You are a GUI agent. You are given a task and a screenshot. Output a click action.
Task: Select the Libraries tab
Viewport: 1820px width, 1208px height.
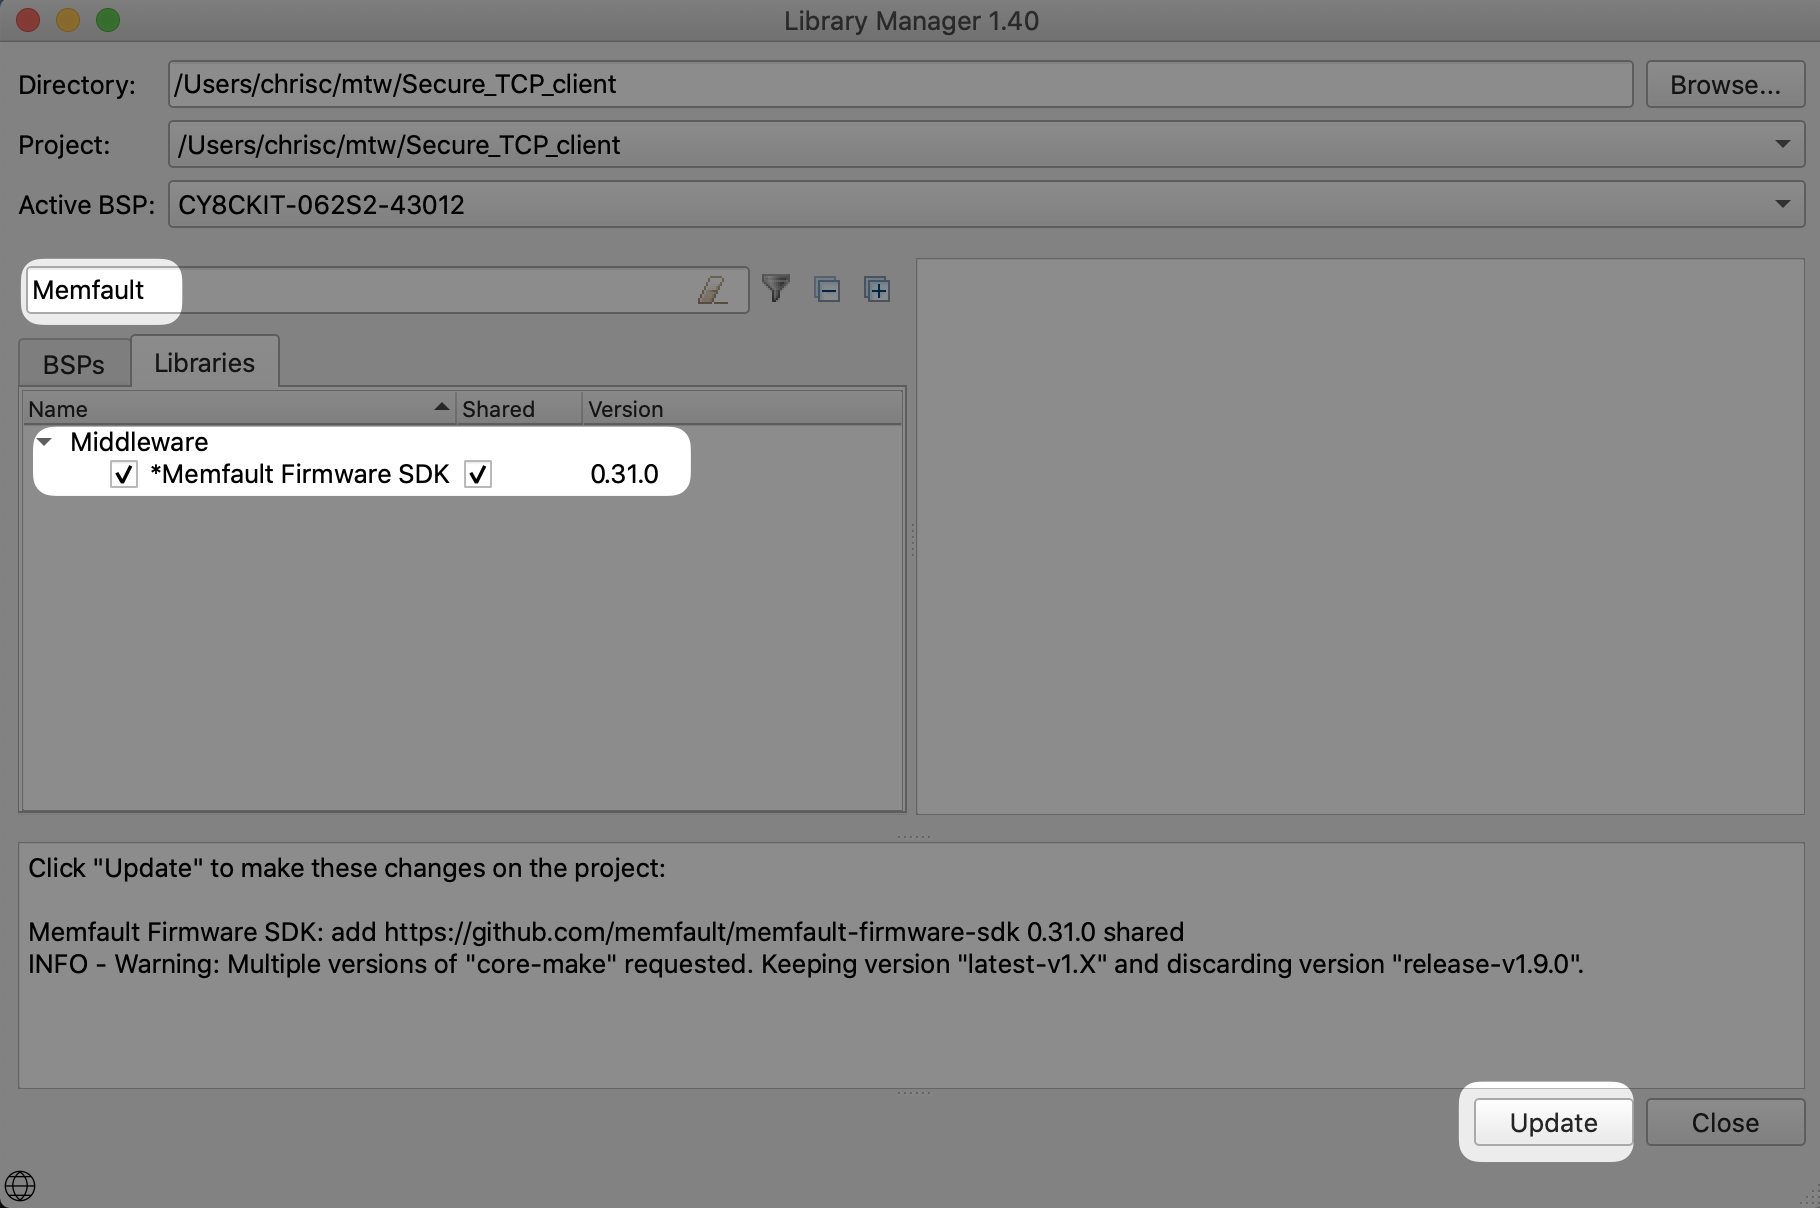coord(204,363)
